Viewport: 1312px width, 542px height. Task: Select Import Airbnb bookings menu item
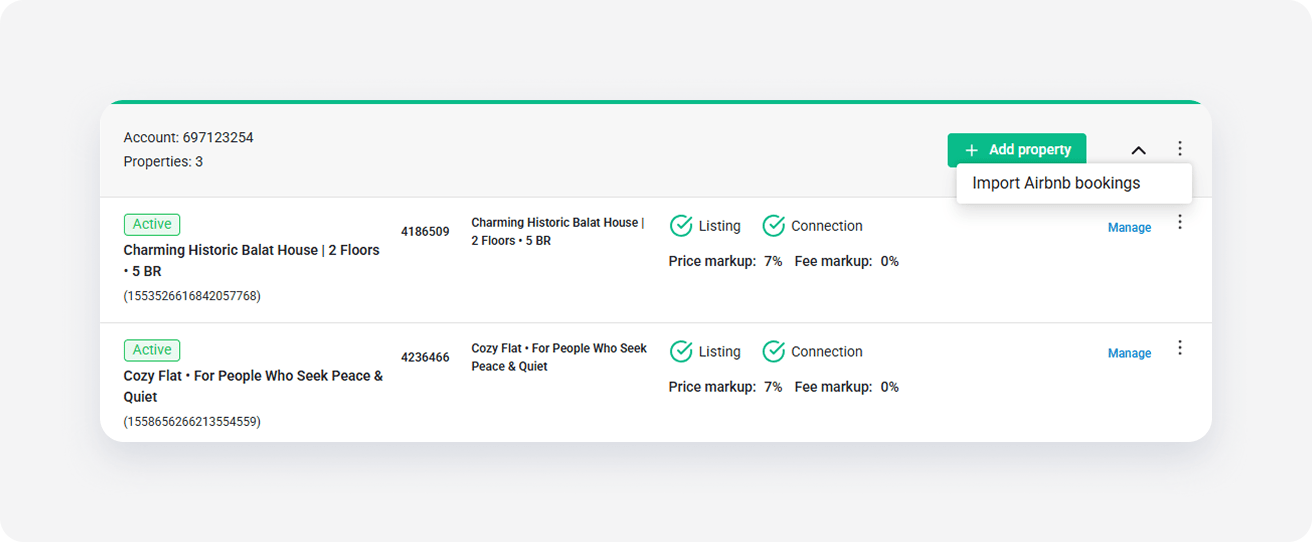click(x=1056, y=184)
